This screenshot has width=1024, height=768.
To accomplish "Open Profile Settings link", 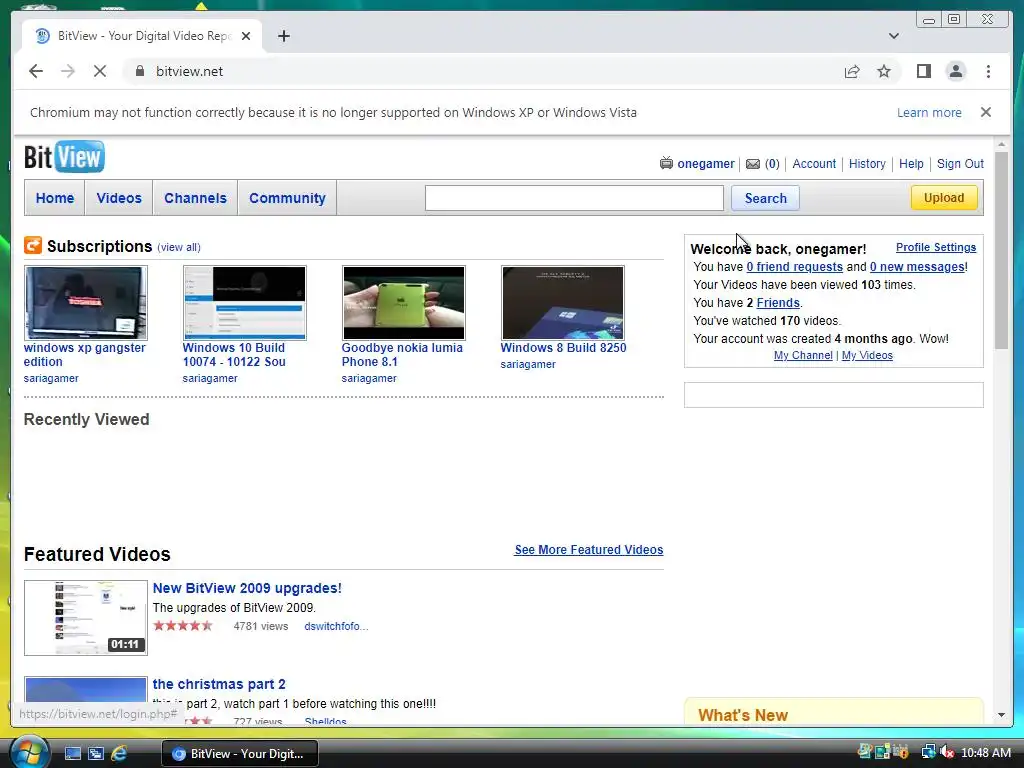I will pyautogui.click(x=936, y=248).
